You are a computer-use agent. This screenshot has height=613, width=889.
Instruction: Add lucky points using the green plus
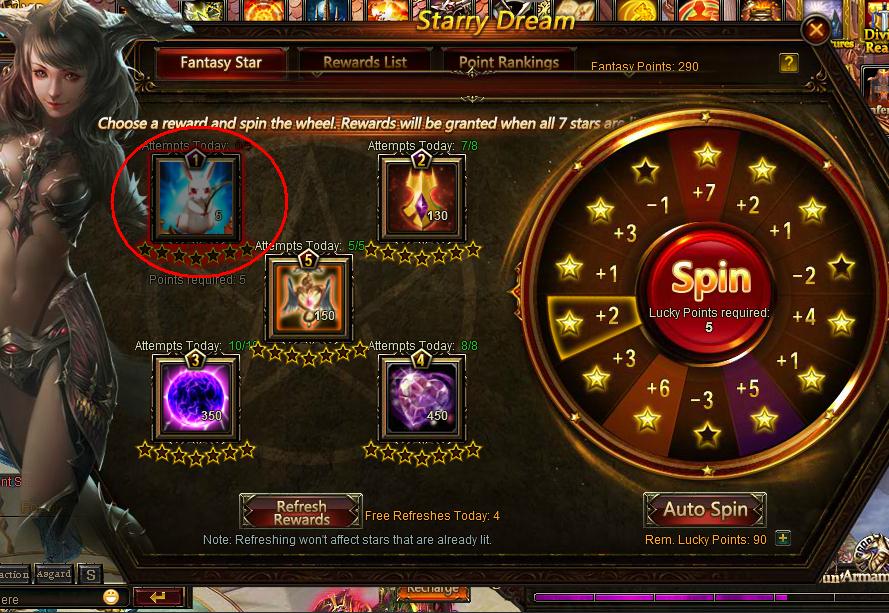[783, 538]
